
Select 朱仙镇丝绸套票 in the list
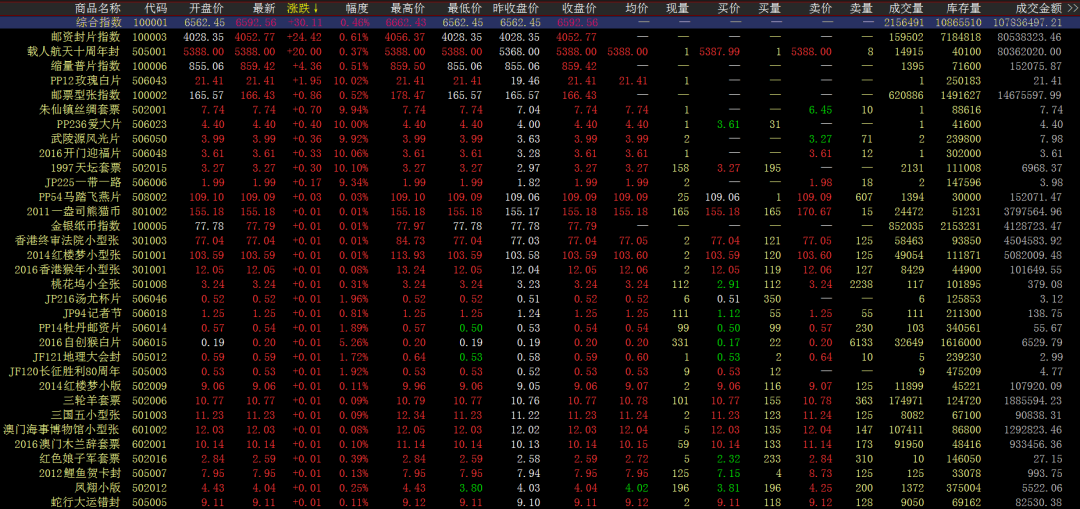[80, 110]
